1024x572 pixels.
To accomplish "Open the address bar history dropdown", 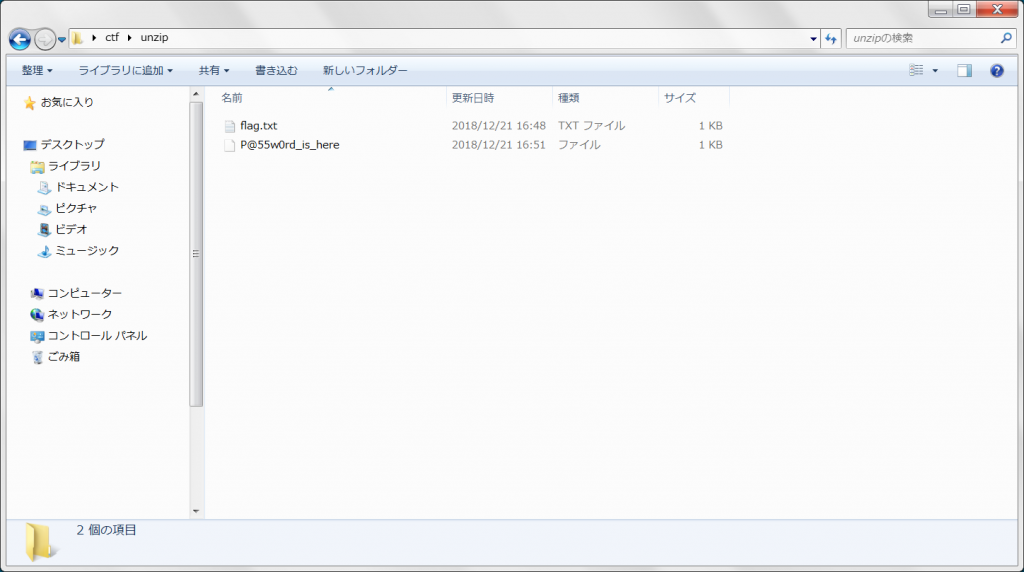I will pos(813,39).
